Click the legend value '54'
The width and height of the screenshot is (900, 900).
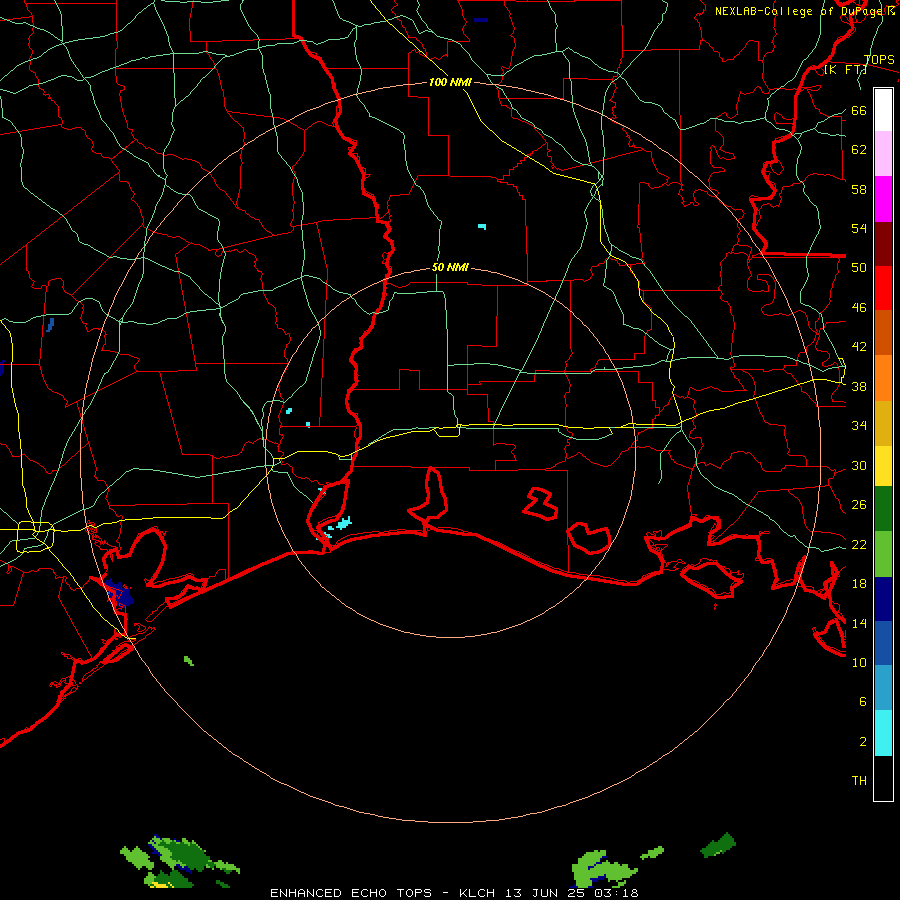[x=859, y=228]
